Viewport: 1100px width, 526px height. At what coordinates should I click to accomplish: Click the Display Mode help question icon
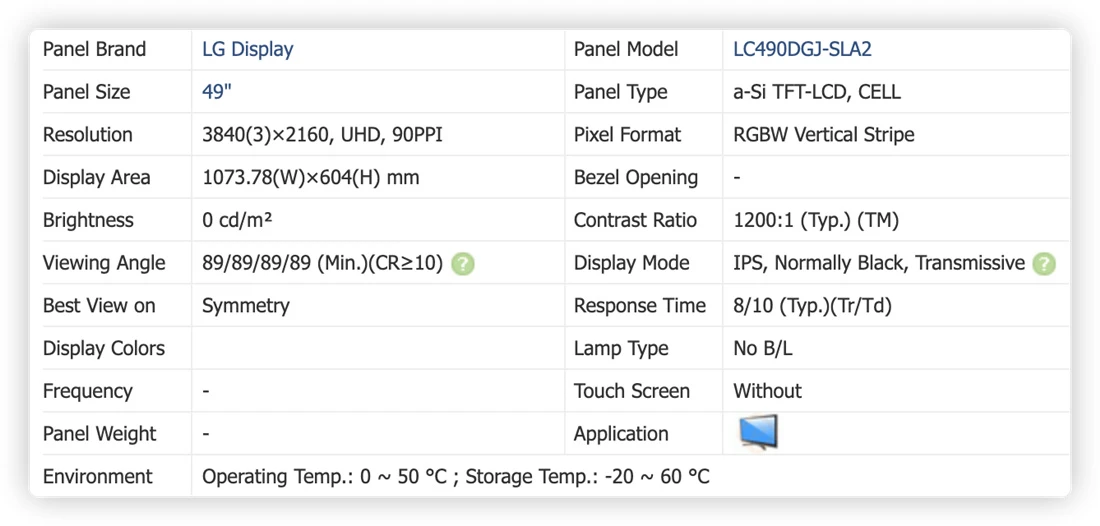click(x=1044, y=264)
